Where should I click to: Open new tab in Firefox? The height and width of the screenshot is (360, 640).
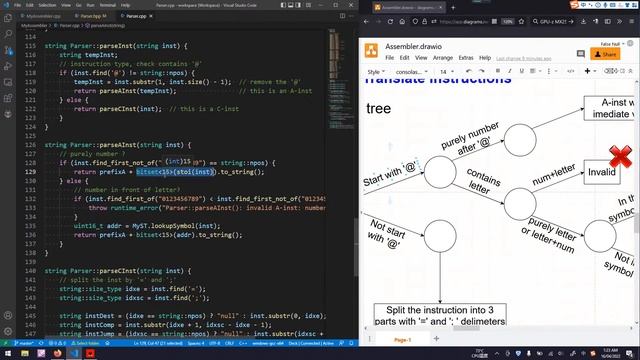point(453,7)
